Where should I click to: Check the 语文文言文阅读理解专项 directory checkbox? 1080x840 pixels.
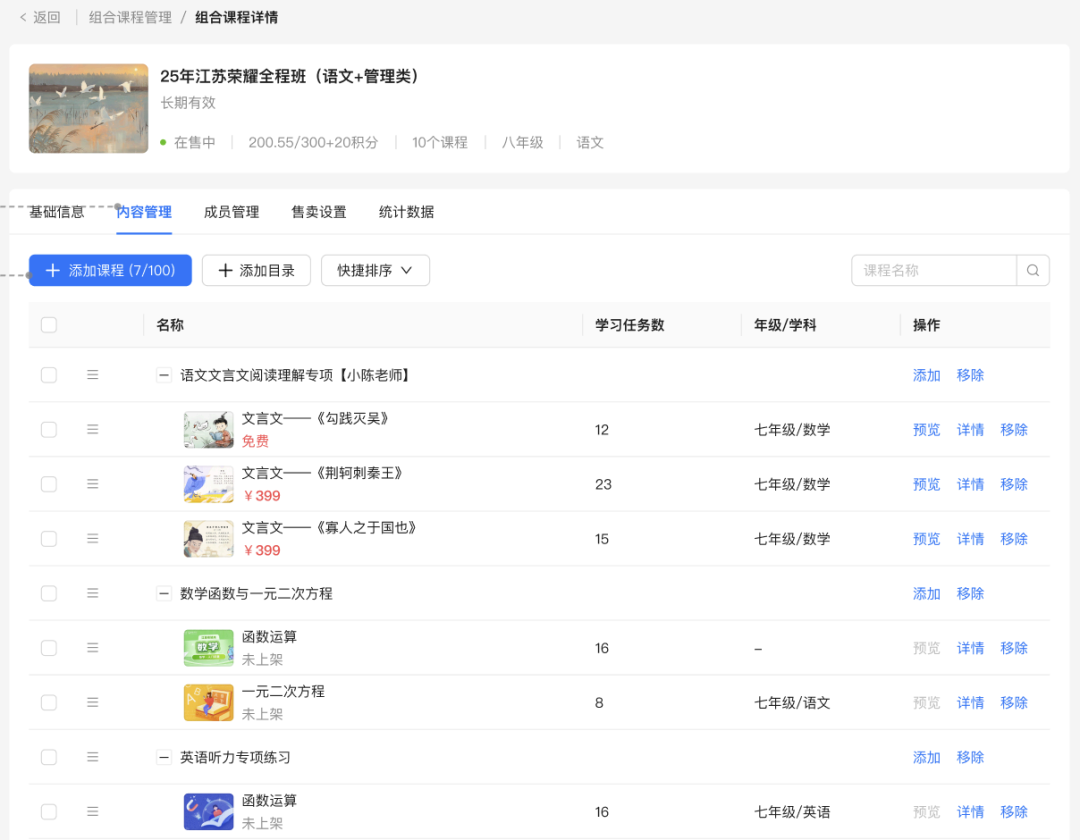pyautogui.click(x=49, y=375)
